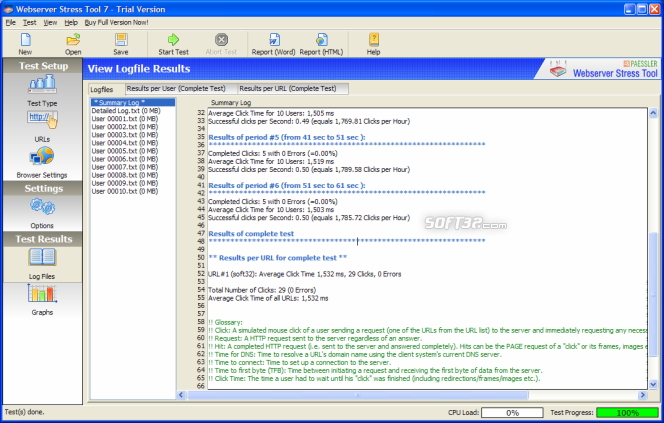
Task: Open the Graphs chart icon
Action: [x=42, y=300]
